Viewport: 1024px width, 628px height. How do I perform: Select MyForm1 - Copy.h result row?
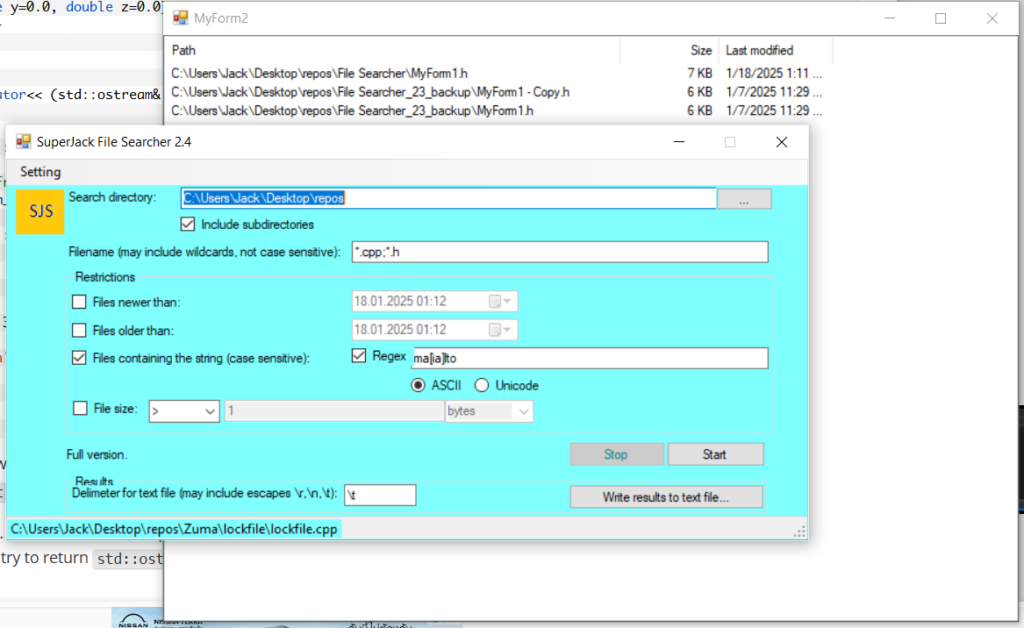pyautogui.click(x=370, y=92)
